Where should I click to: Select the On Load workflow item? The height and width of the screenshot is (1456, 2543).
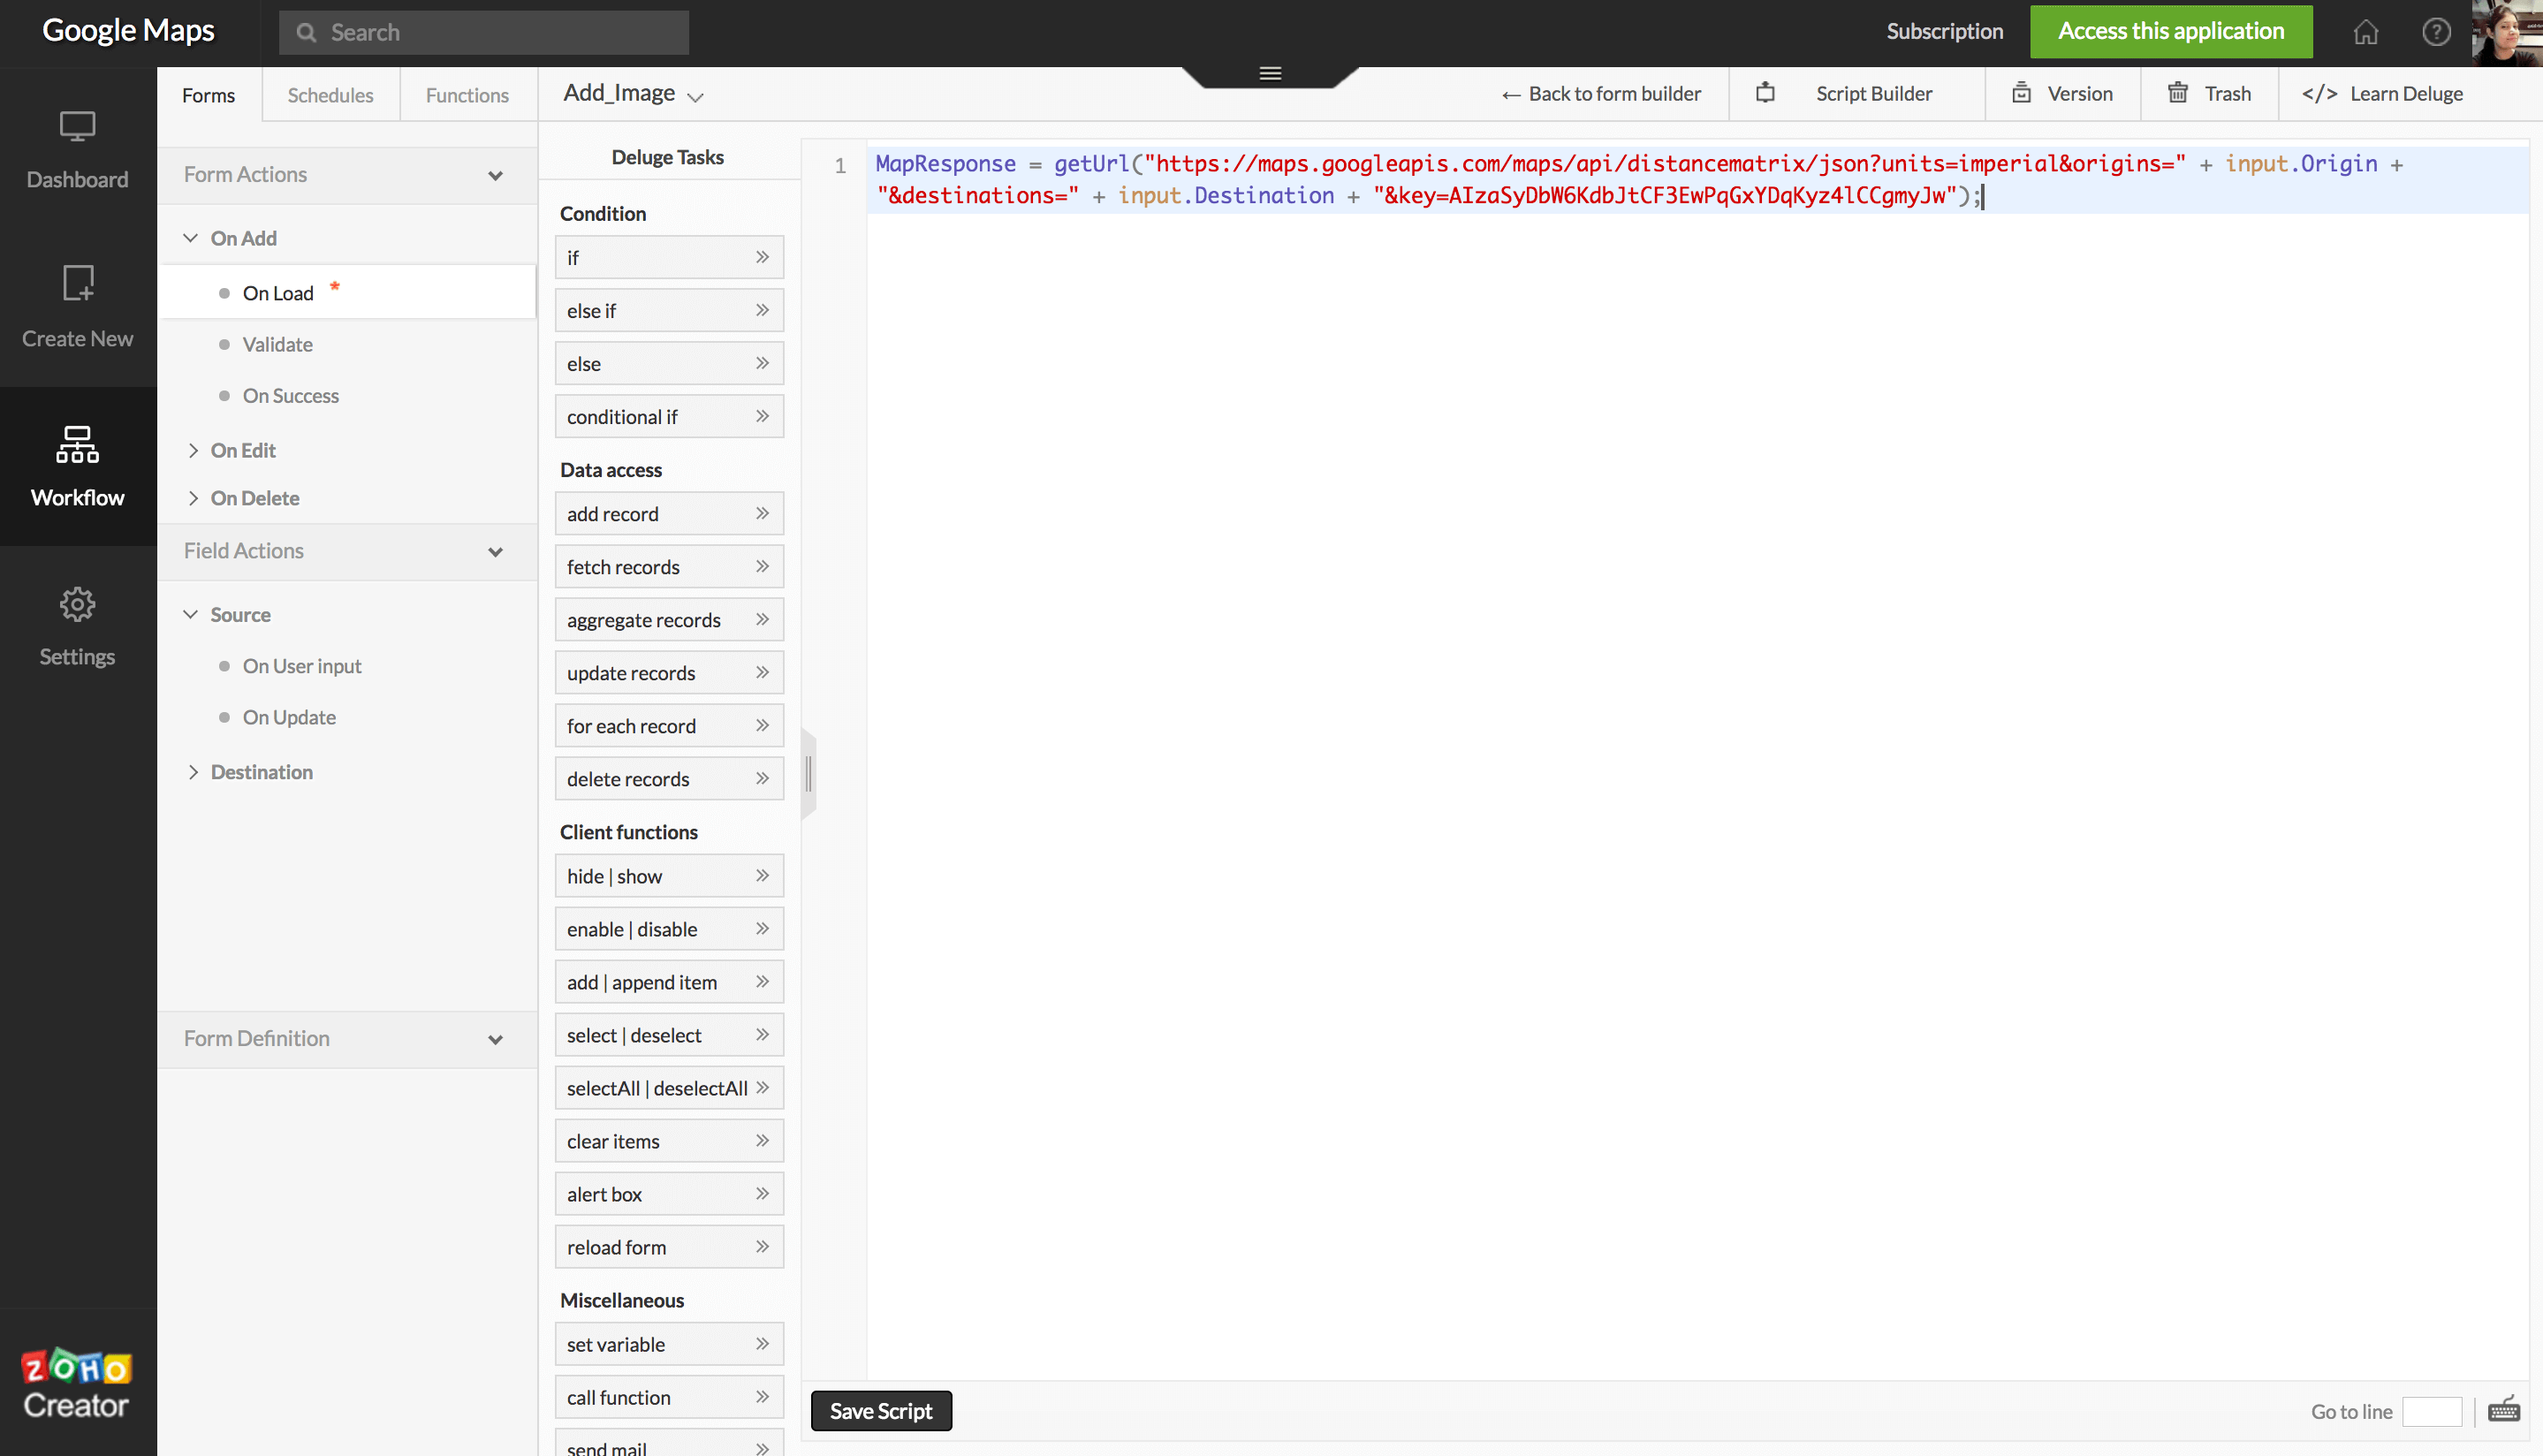point(347,292)
